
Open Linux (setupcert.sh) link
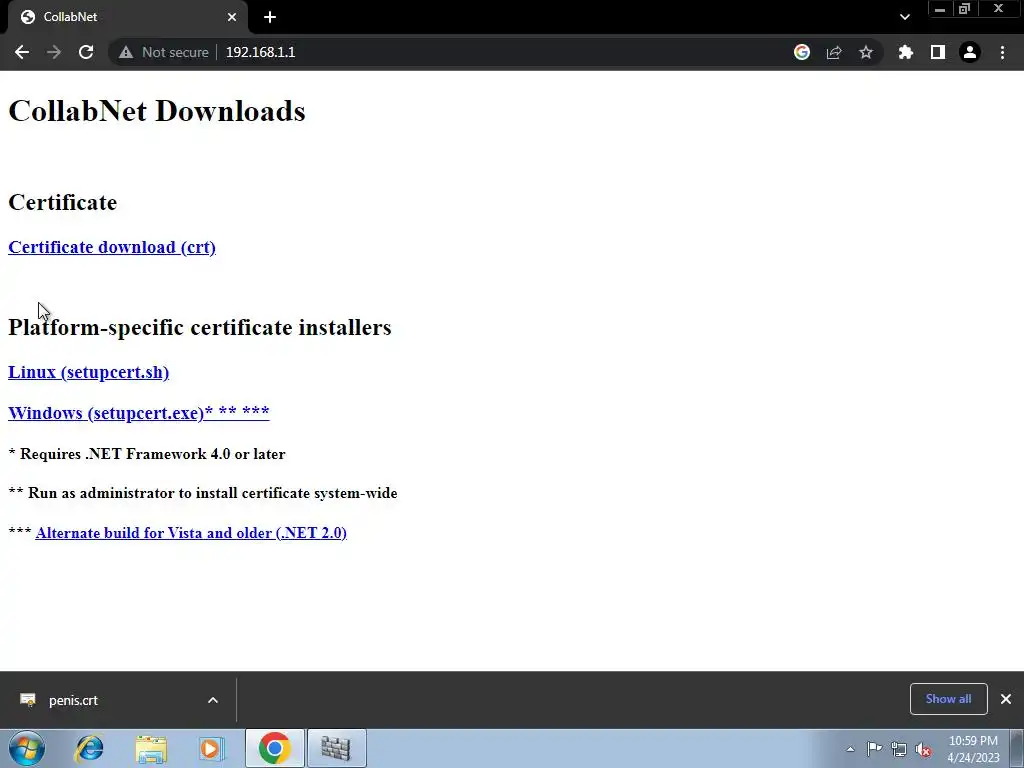88,372
